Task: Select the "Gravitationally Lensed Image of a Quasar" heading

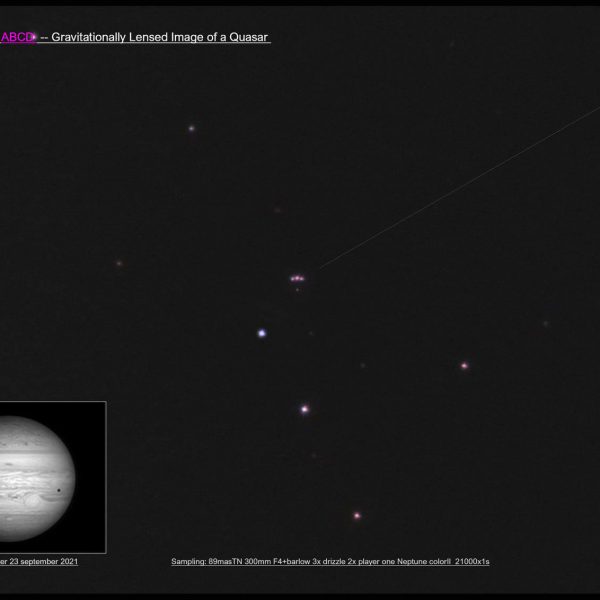Action: (x=160, y=37)
